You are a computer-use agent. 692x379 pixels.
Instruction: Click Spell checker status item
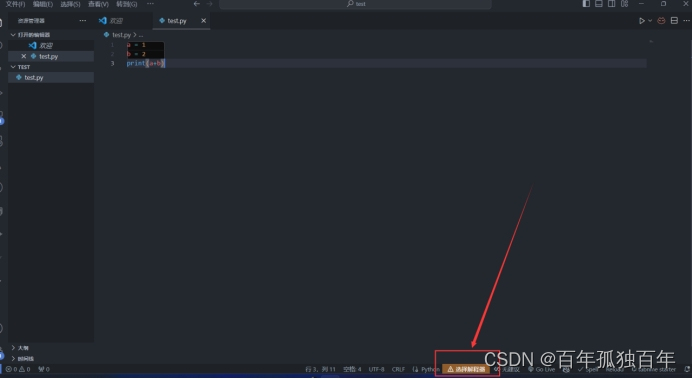[x=588, y=369]
